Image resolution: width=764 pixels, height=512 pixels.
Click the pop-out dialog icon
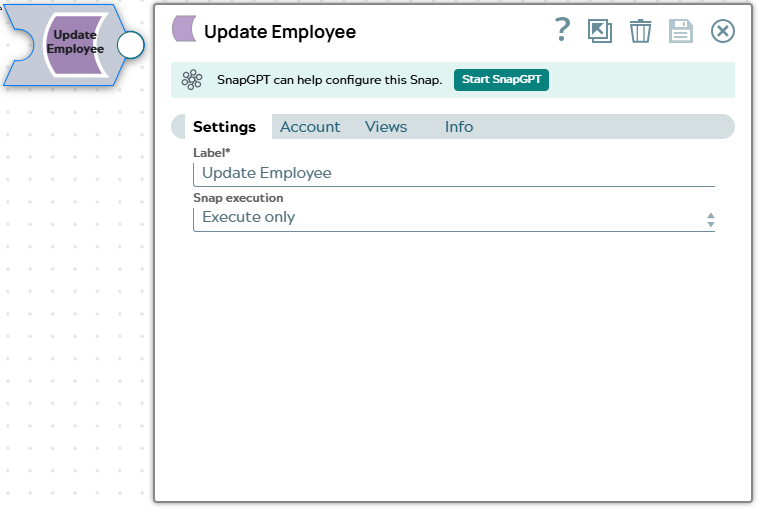coord(600,31)
